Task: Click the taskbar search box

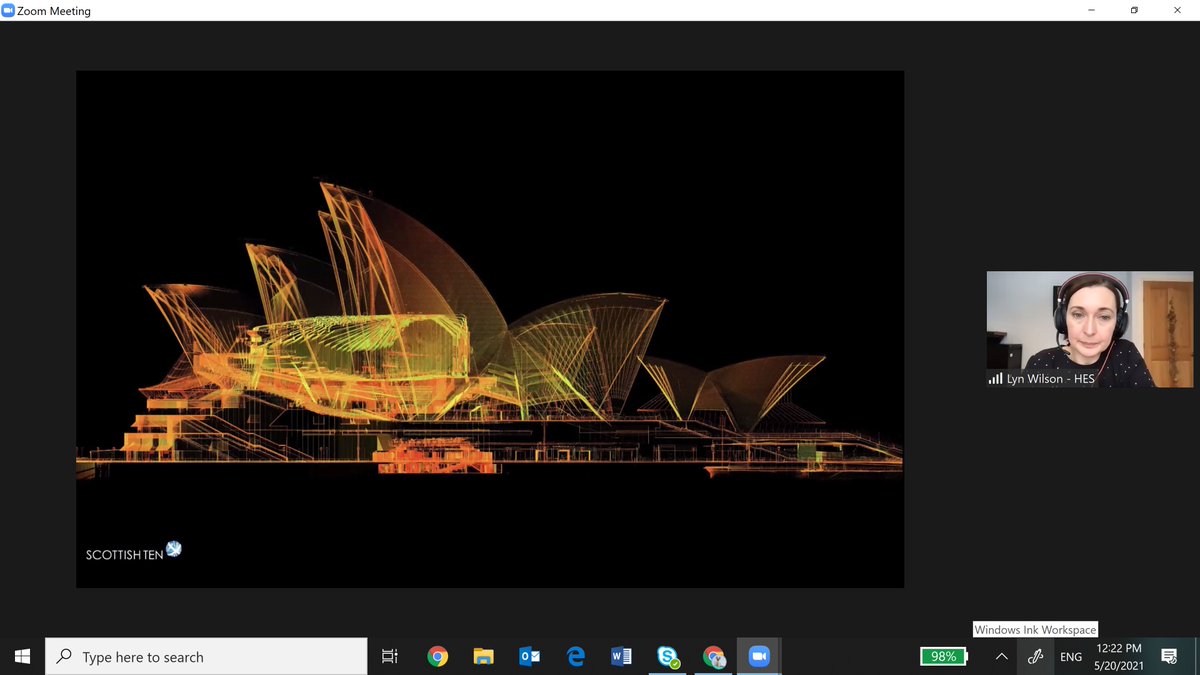Action: [207, 657]
